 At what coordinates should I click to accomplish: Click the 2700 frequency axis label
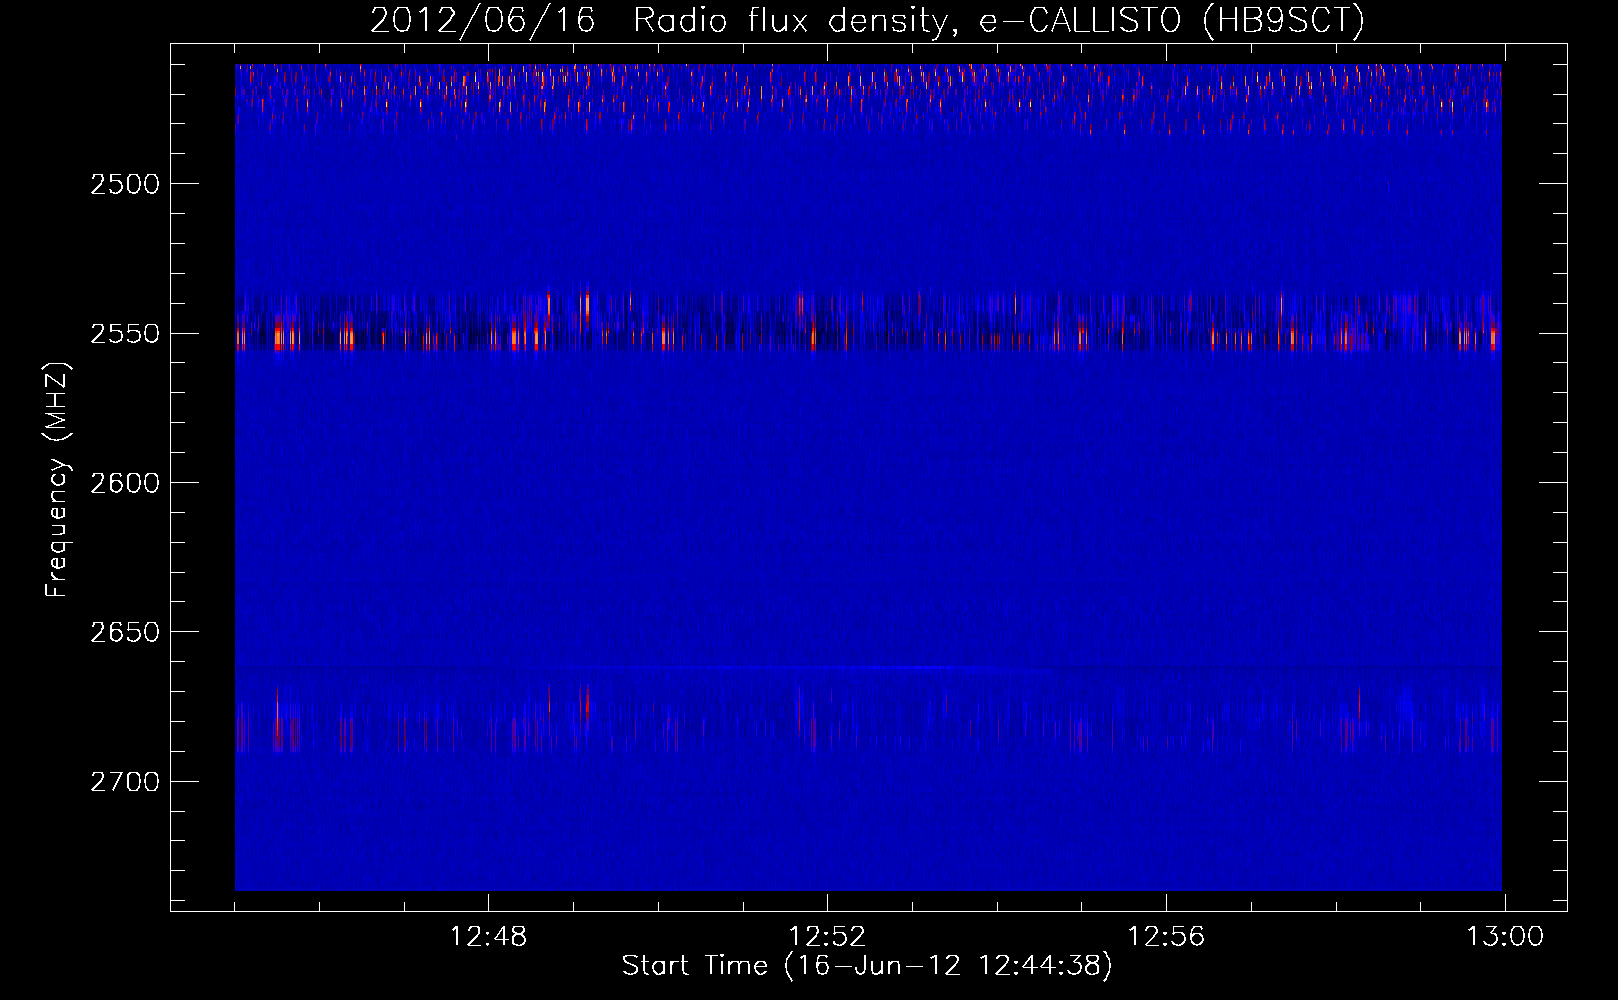click(124, 781)
